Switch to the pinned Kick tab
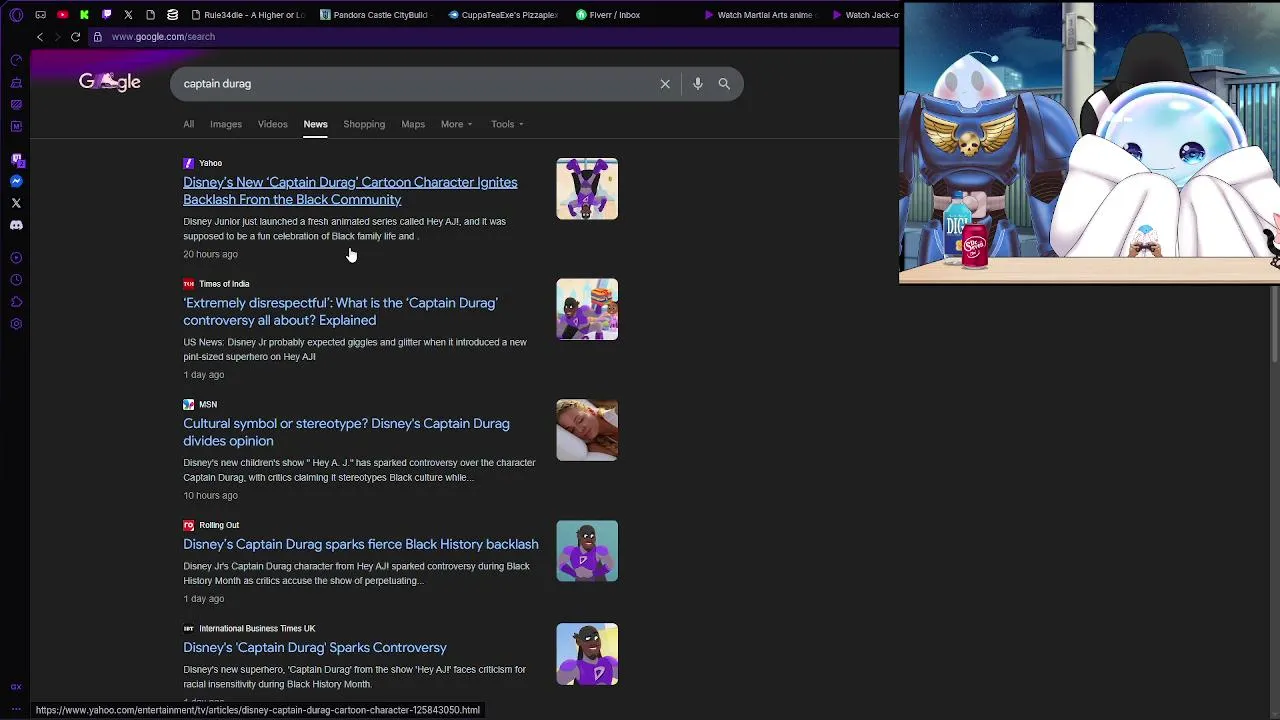The width and height of the screenshot is (1280, 720). (x=84, y=15)
